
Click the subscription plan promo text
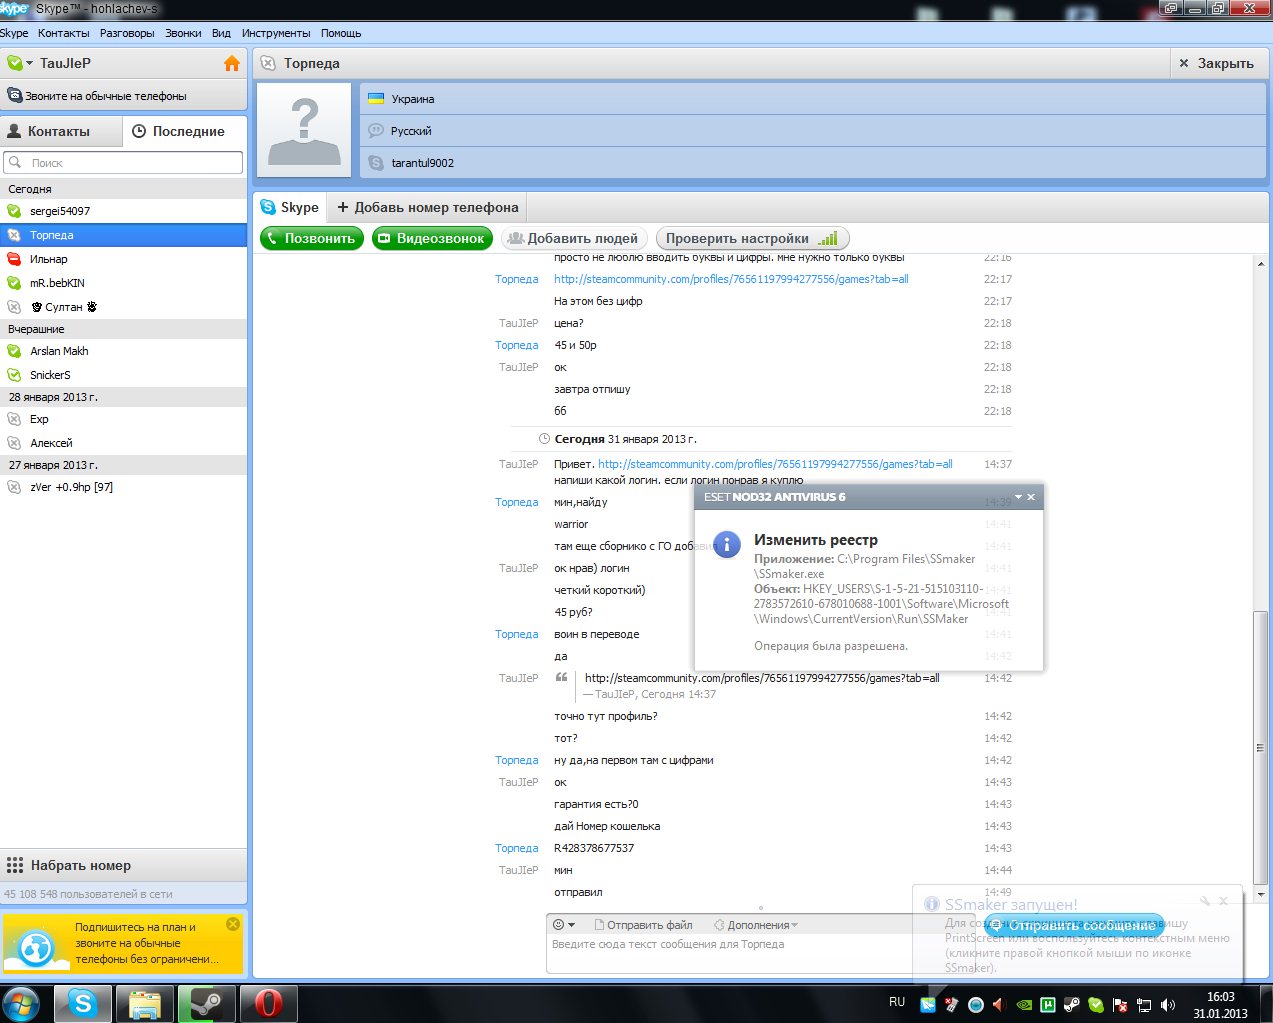tap(147, 943)
